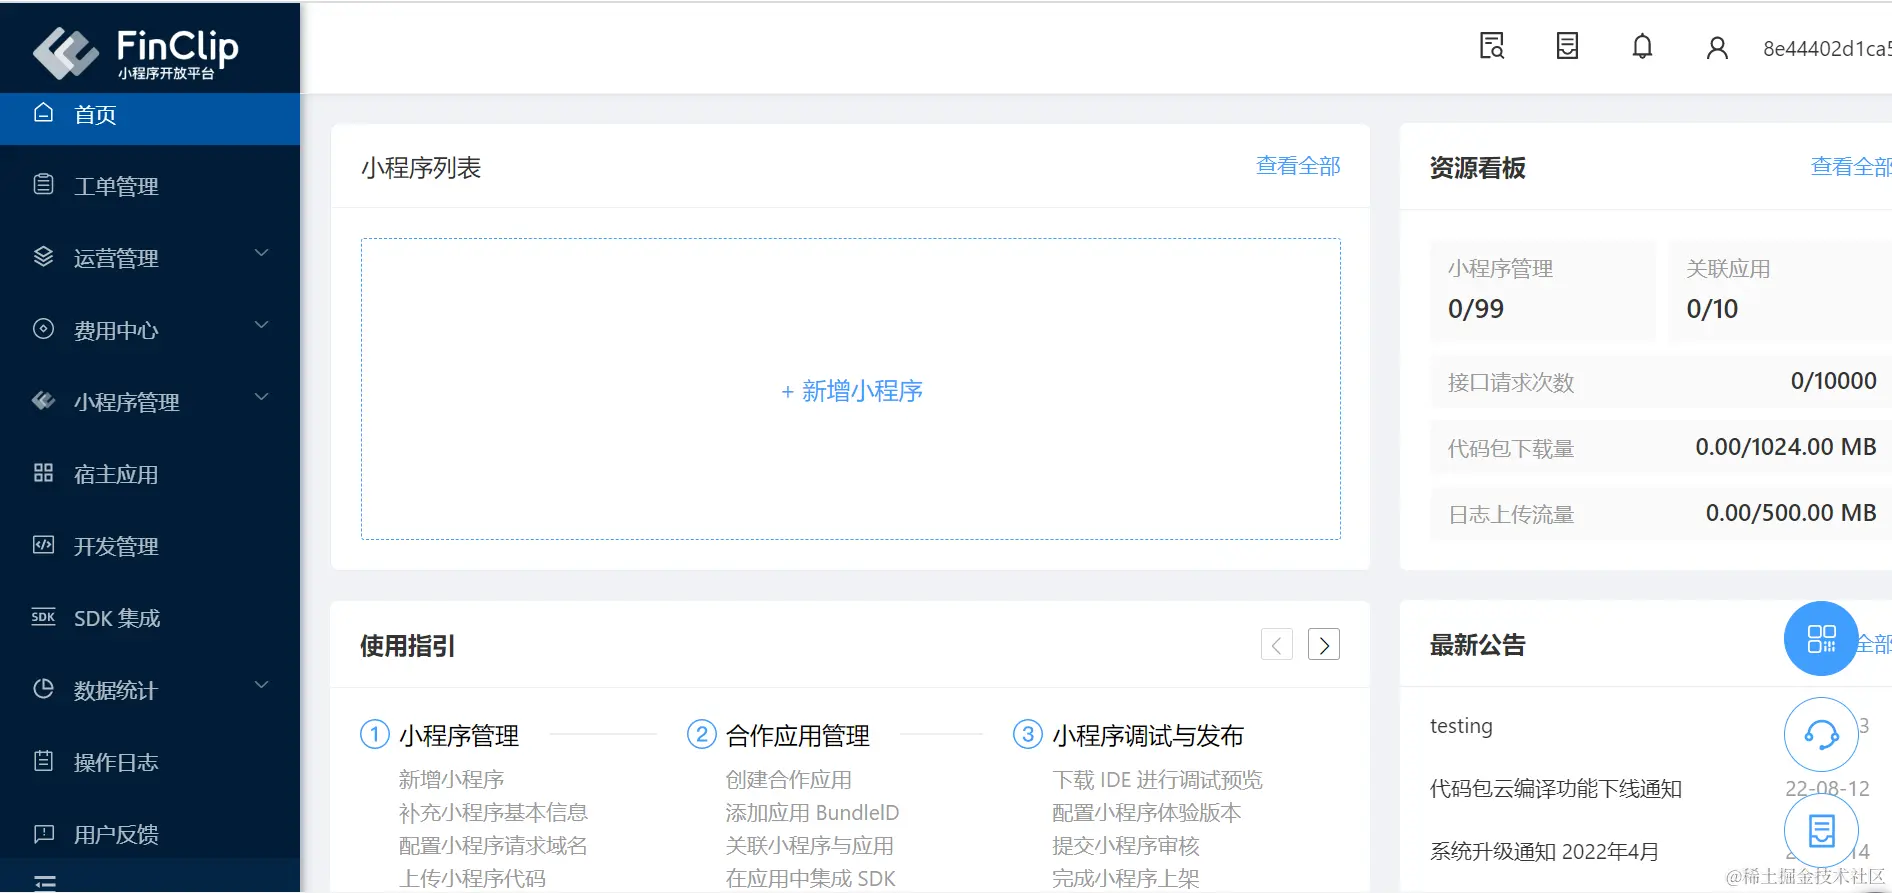Image resolution: width=1892 pixels, height=893 pixels.
Task: Open 开发管理 menu item
Action: (x=150, y=546)
